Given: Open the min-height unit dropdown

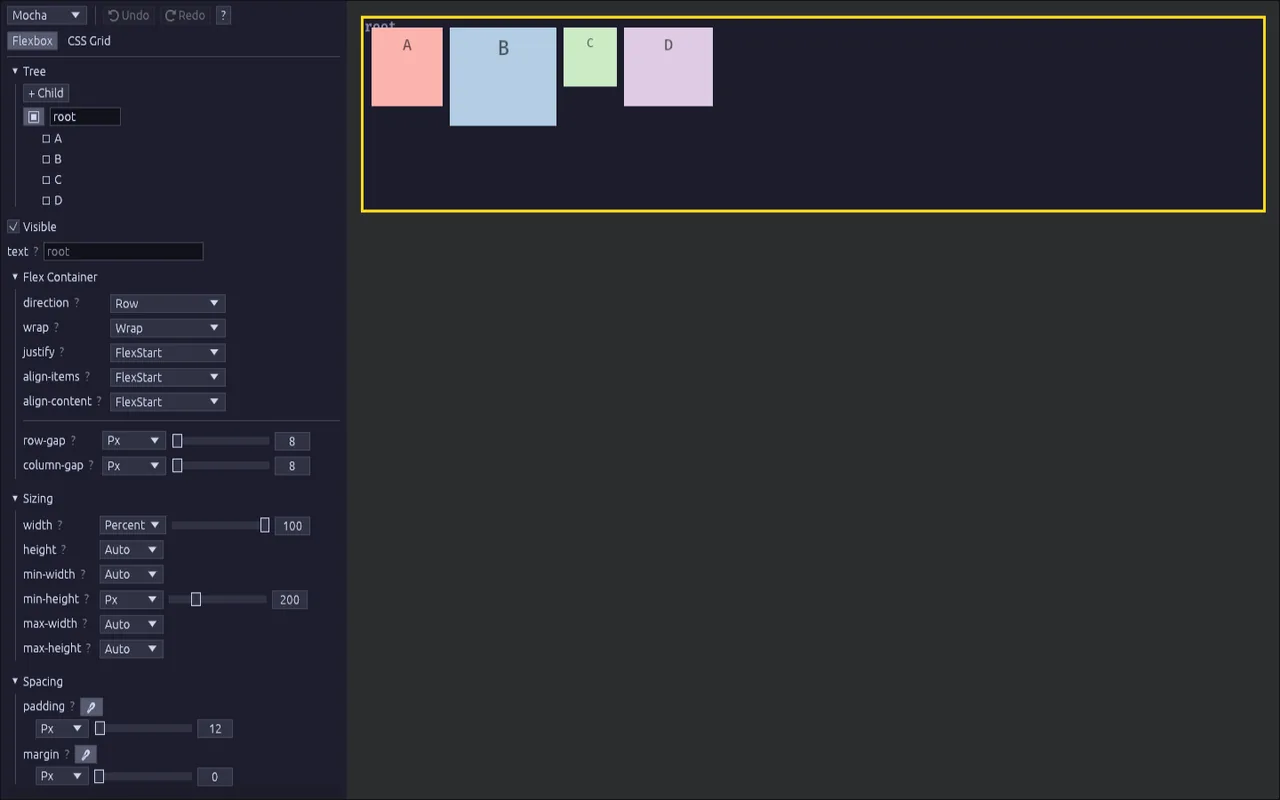Looking at the screenshot, I should pyautogui.click(x=132, y=600).
